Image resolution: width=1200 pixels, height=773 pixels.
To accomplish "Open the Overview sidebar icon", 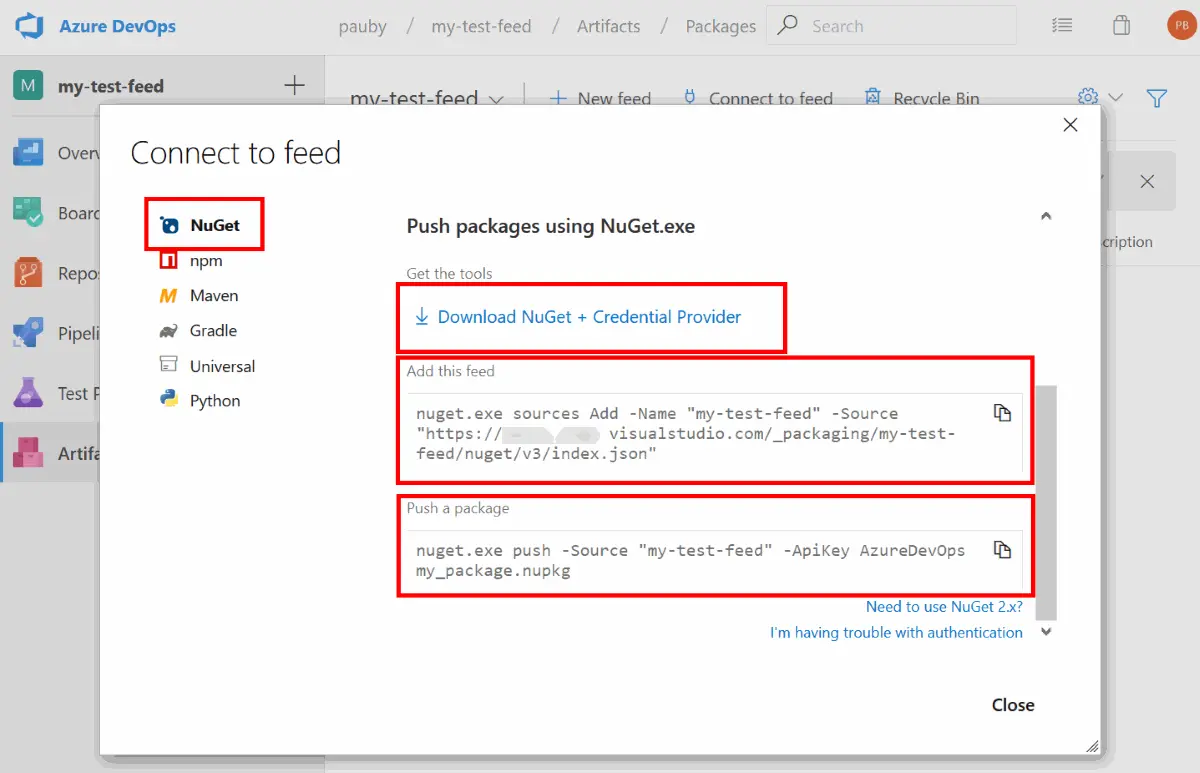I will pyautogui.click(x=28, y=153).
